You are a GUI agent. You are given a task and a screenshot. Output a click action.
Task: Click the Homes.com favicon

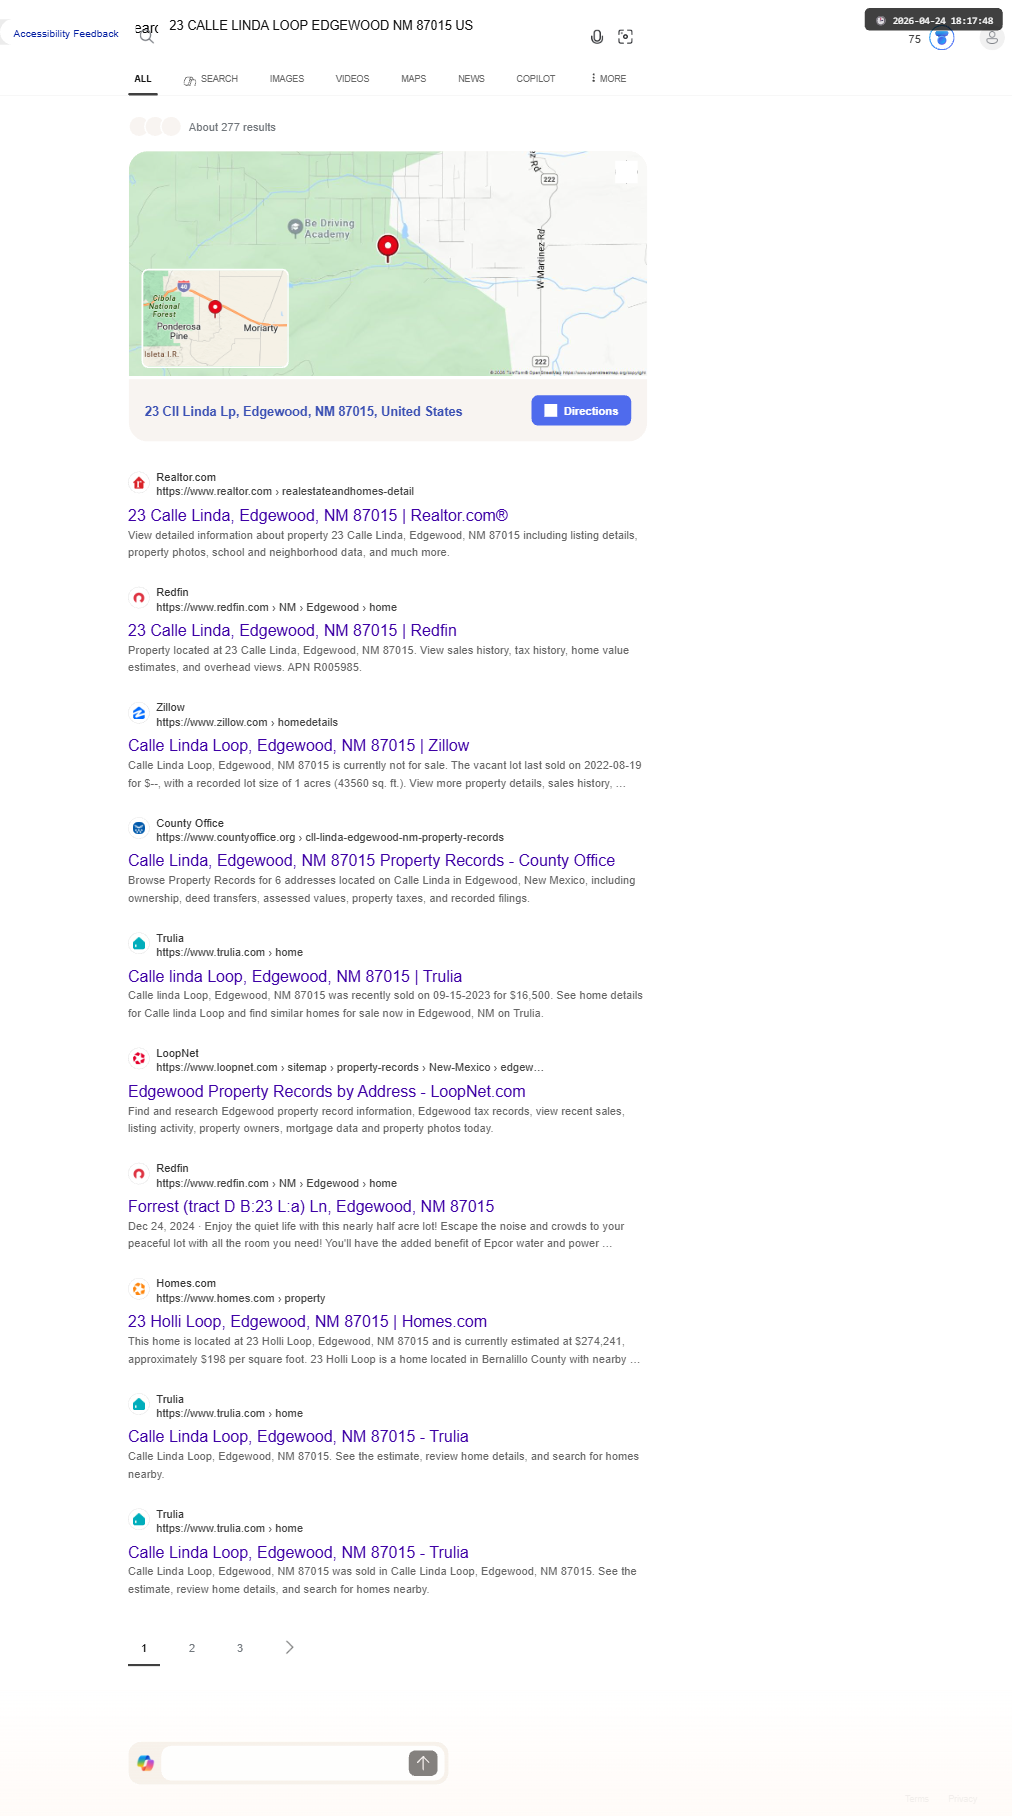[x=139, y=1289]
